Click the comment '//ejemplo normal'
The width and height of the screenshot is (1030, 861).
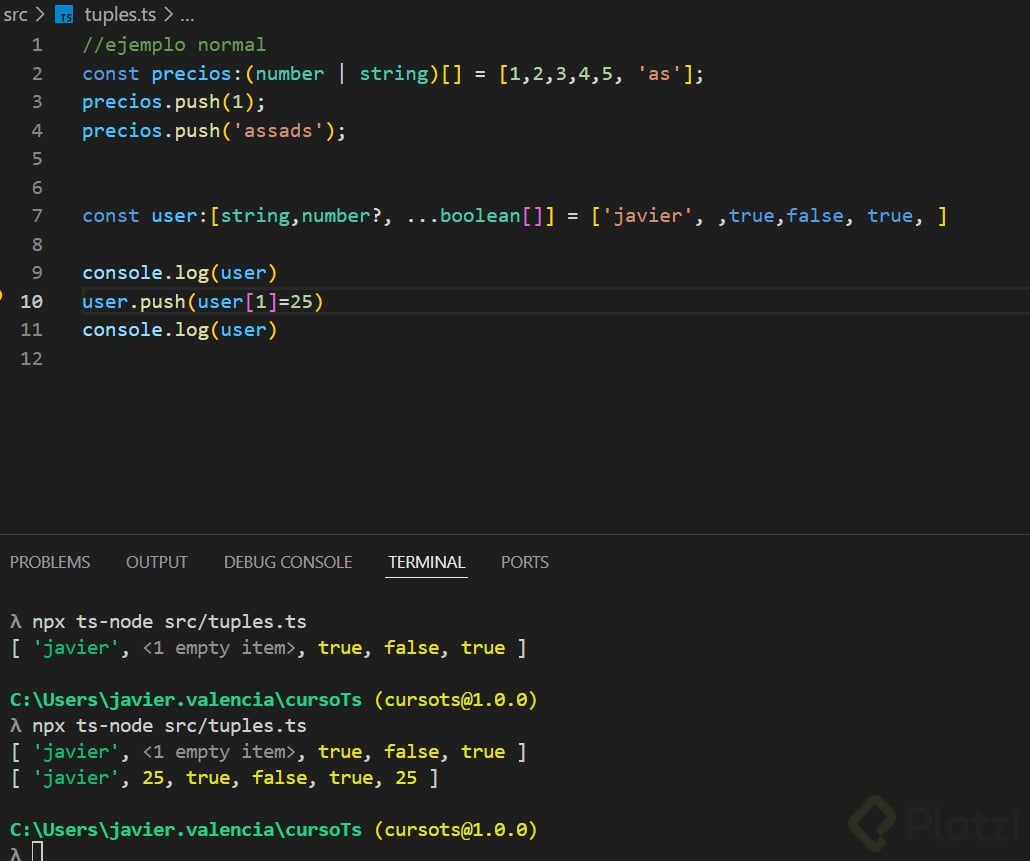point(174,45)
